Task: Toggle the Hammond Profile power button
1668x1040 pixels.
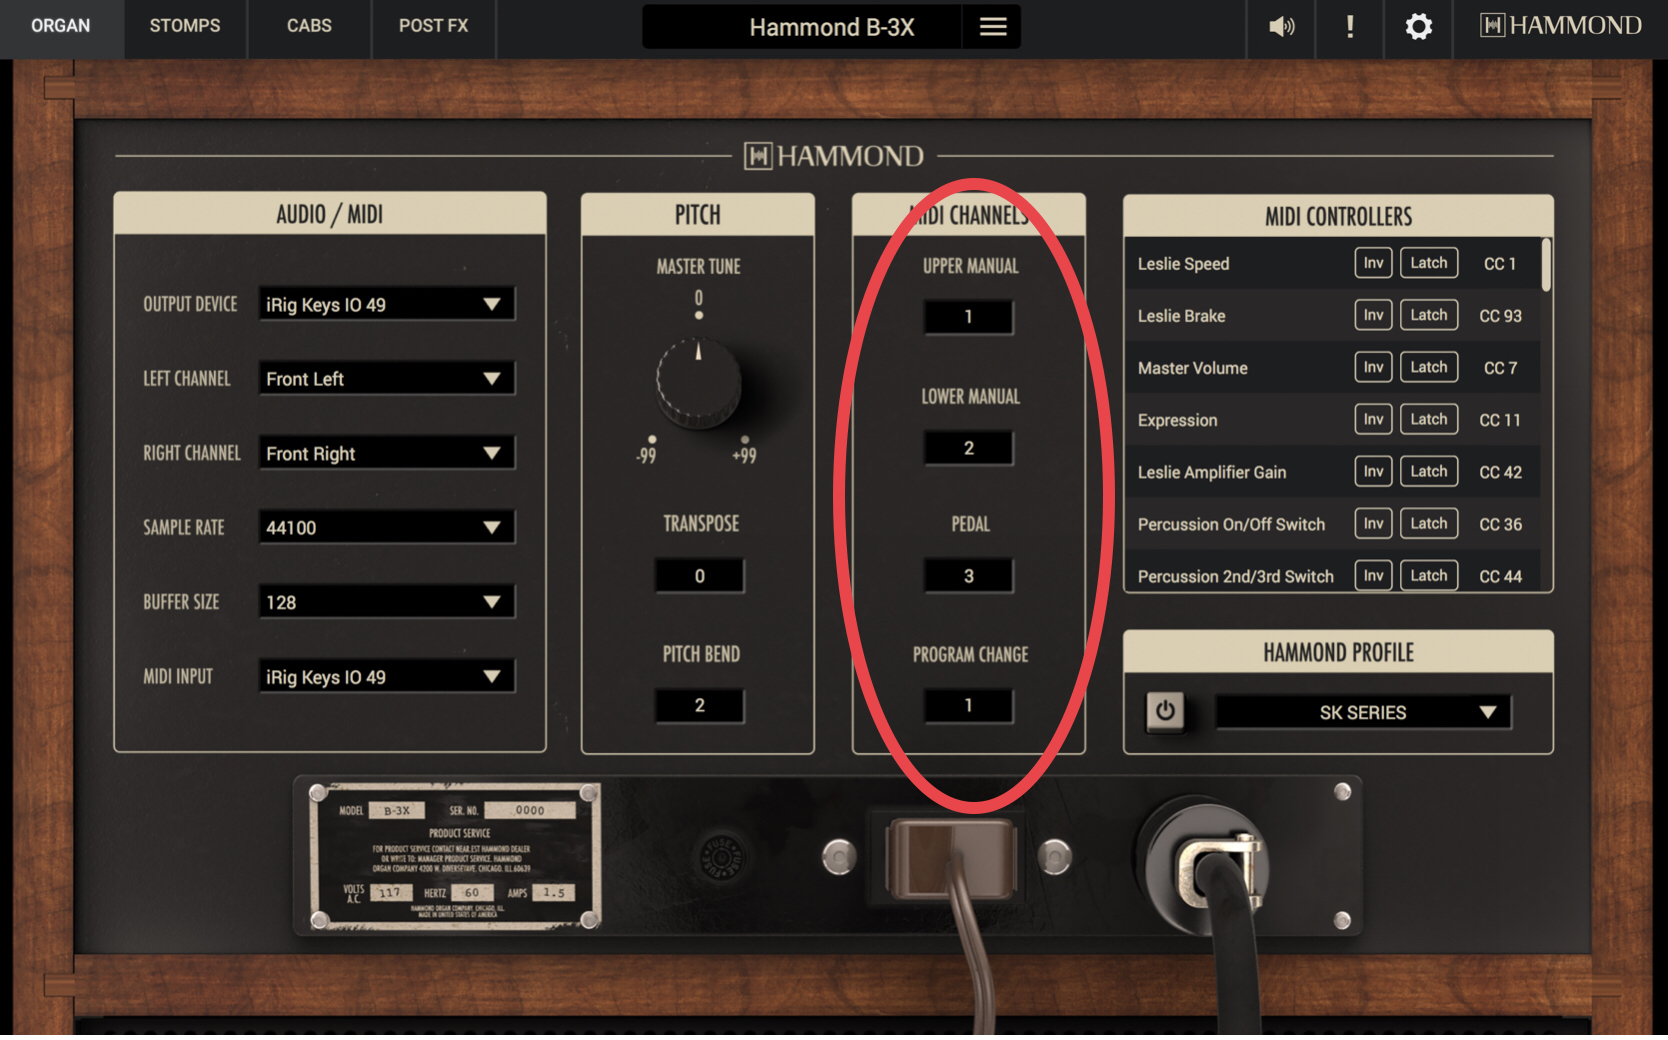Action: coord(1165,711)
